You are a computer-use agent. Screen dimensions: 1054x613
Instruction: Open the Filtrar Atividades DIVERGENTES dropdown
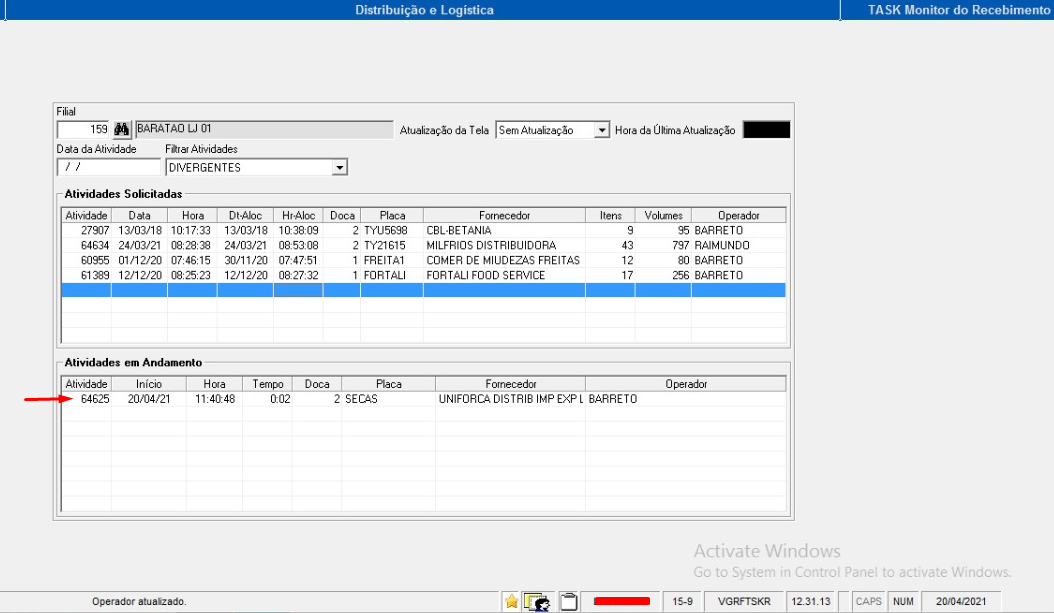tap(339, 167)
